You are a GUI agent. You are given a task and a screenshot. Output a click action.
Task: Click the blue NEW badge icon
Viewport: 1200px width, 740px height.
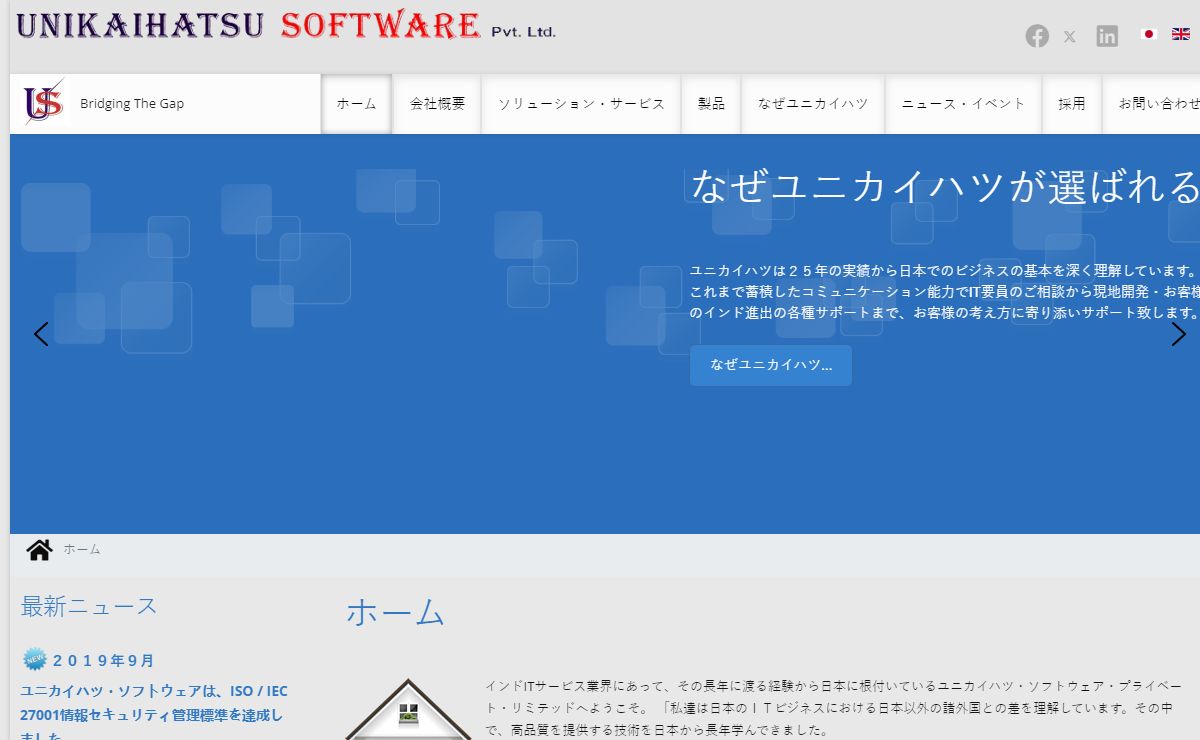35,659
